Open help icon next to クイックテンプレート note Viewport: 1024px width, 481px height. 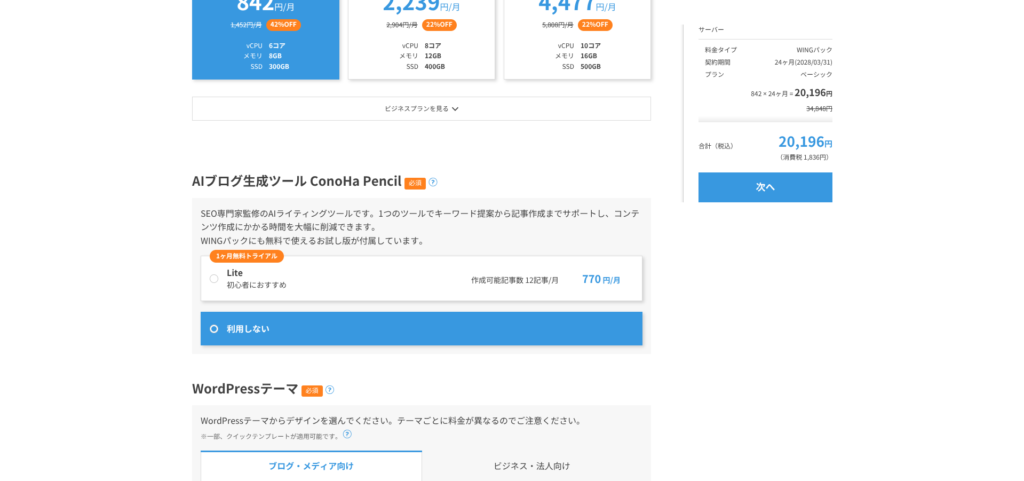coord(347,434)
